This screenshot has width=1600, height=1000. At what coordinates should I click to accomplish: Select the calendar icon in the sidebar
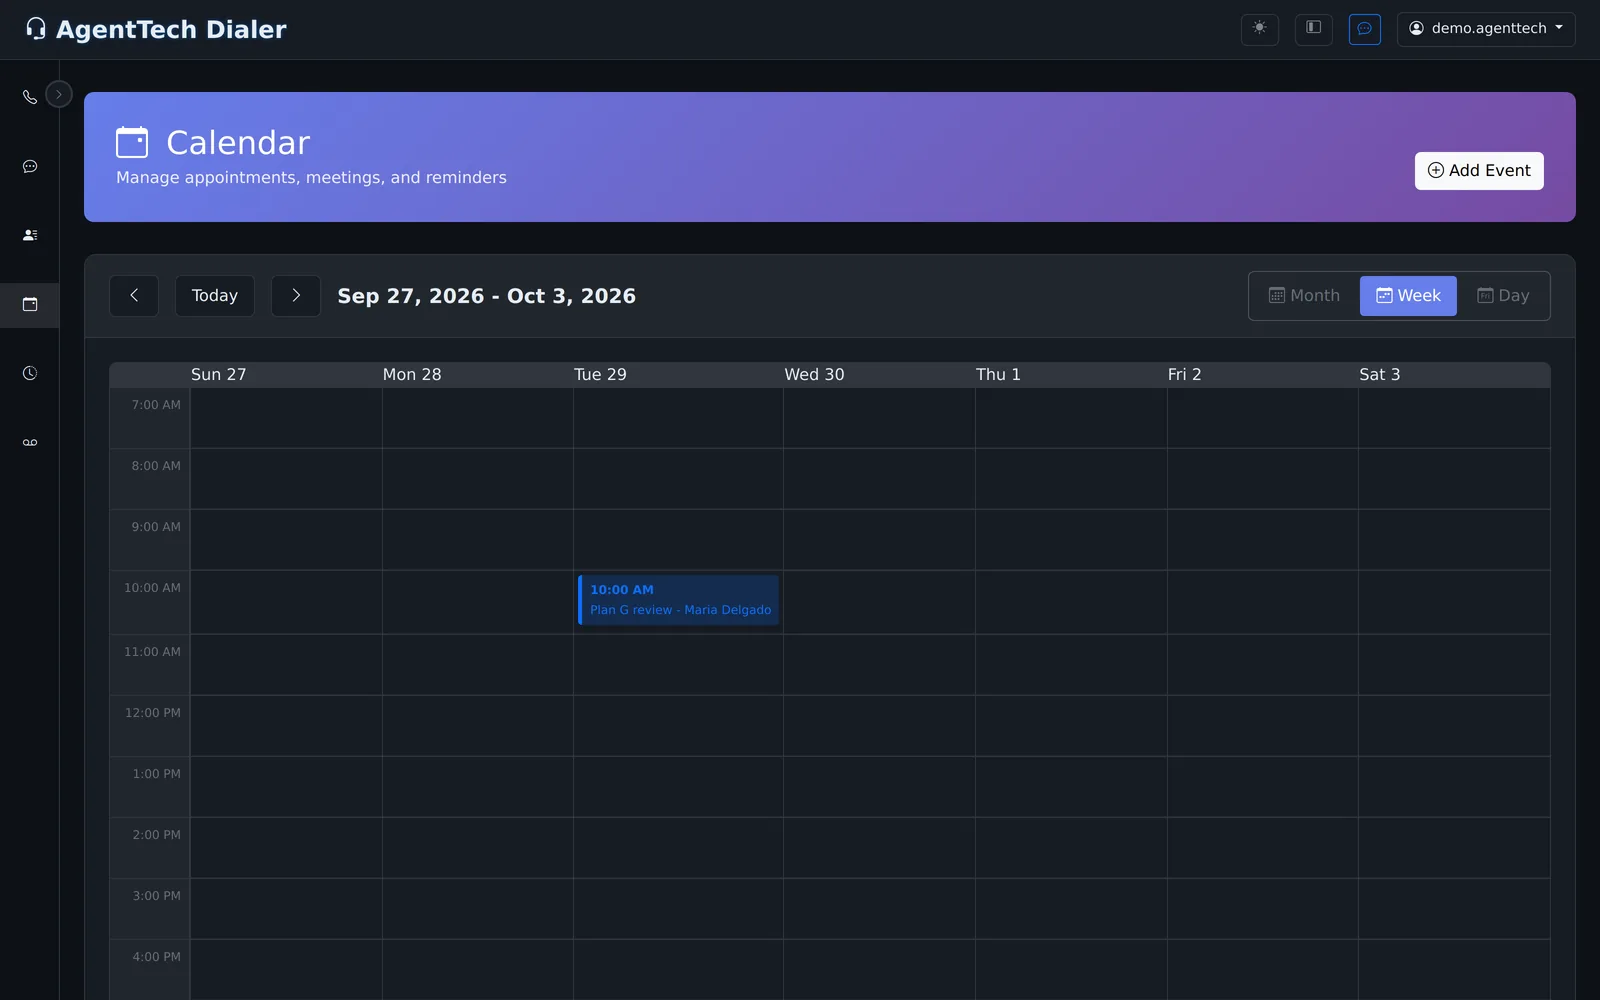[x=30, y=304]
